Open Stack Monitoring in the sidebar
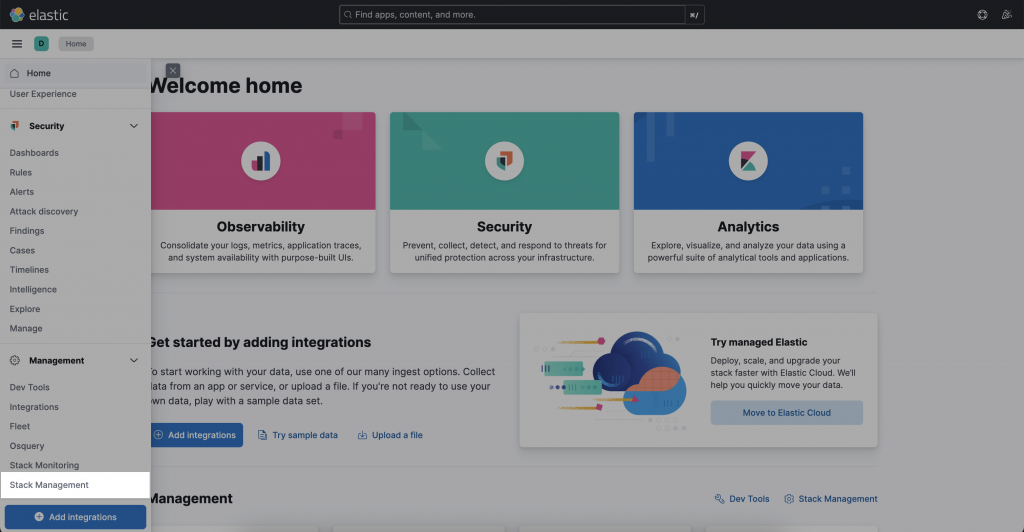 pyautogui.click(x=44, y=465)
